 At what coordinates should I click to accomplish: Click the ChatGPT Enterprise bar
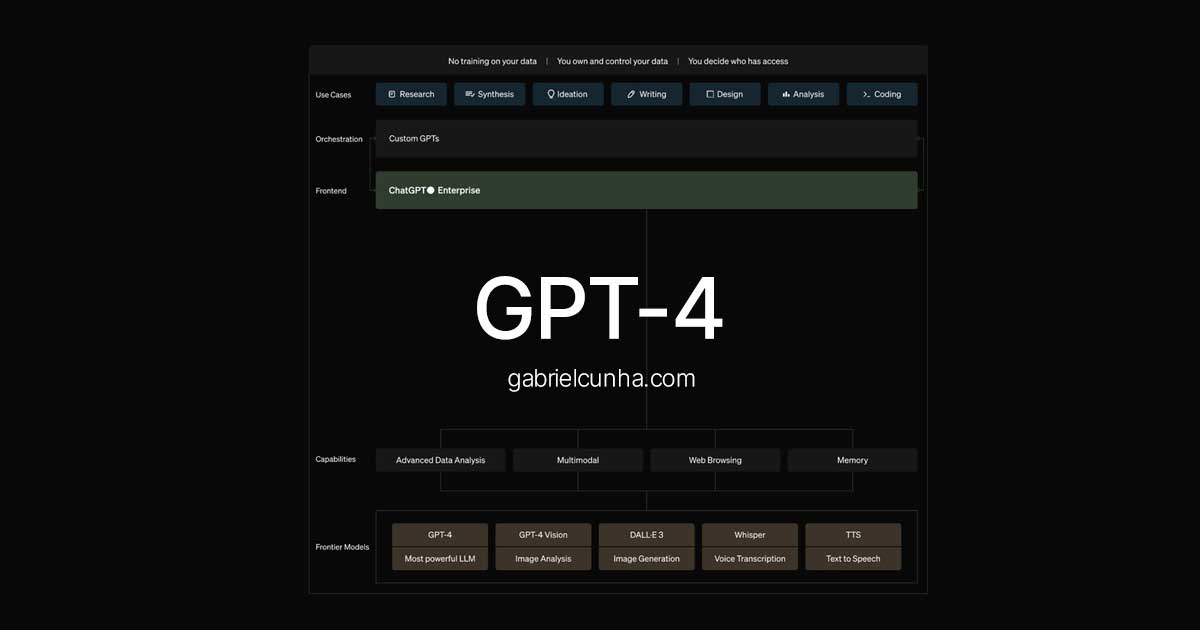click(646, 190)
